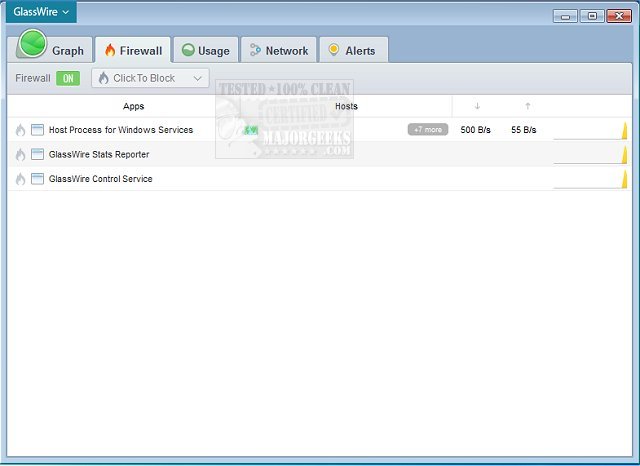Show the +7 more hosts badge
The width and height of the screenshot is (640, 466).
point(428,130)
